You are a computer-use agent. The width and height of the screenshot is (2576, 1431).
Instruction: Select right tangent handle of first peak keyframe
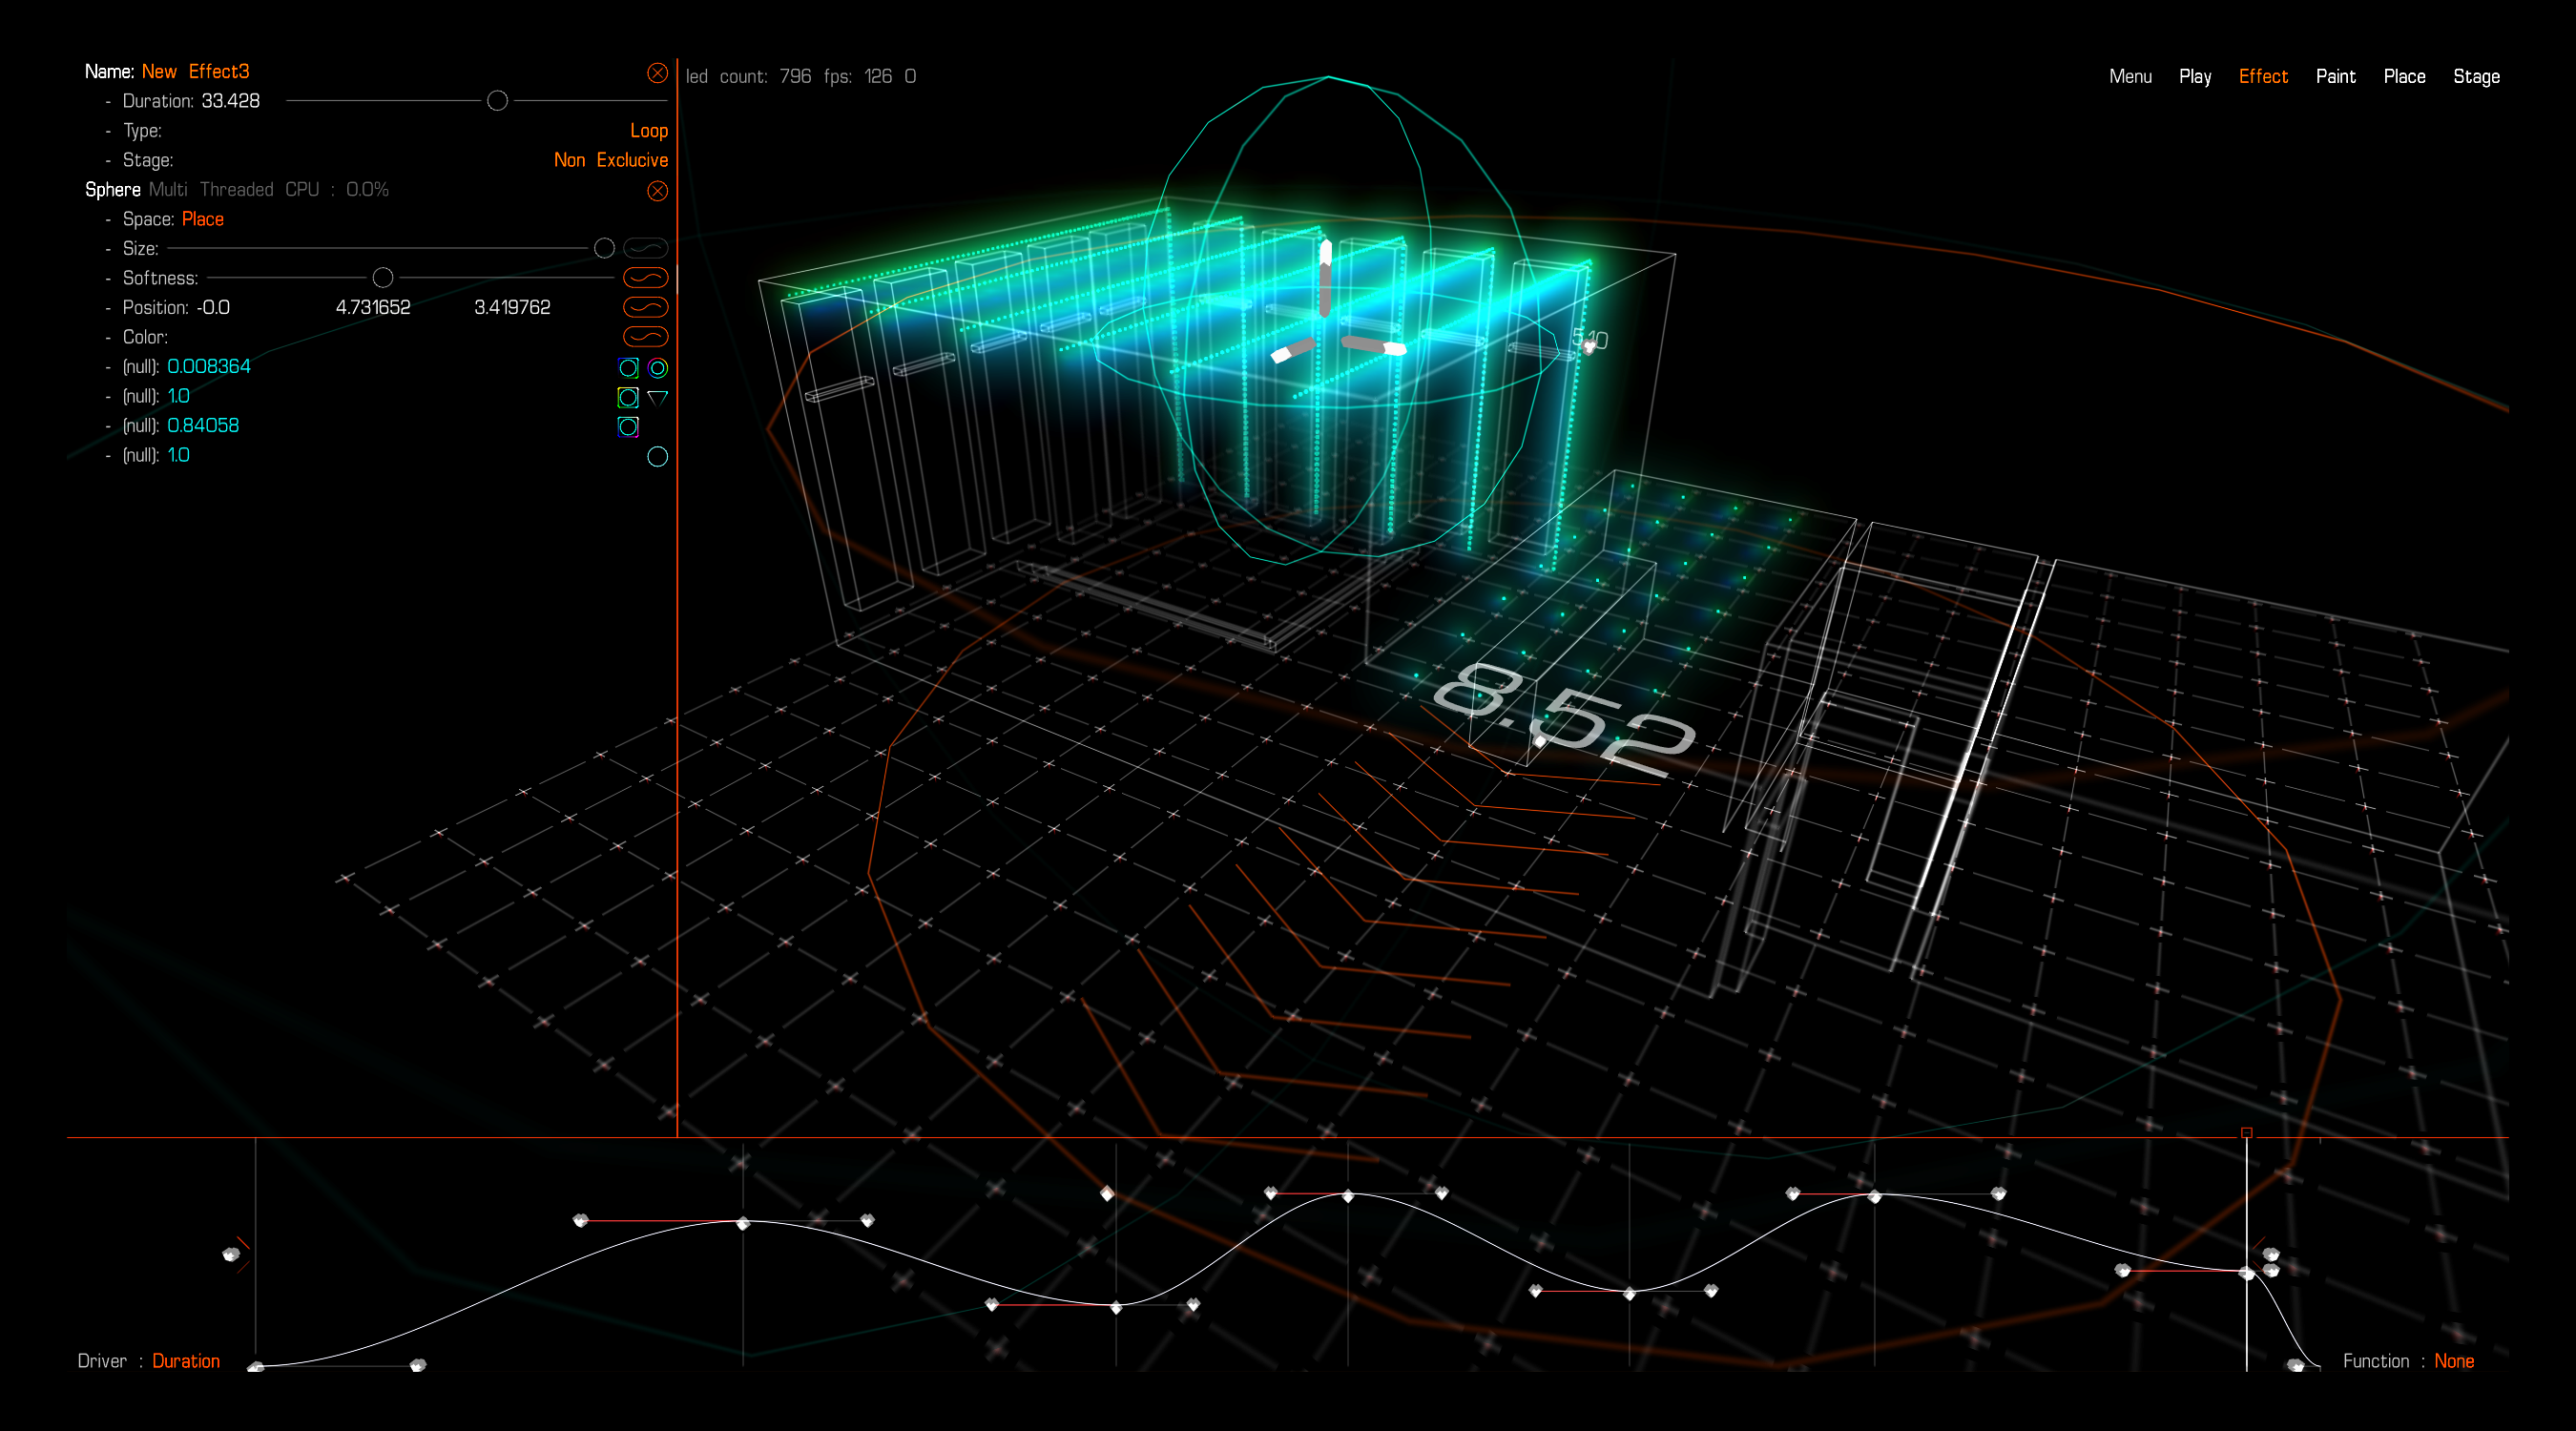(x=867, y=1220)
